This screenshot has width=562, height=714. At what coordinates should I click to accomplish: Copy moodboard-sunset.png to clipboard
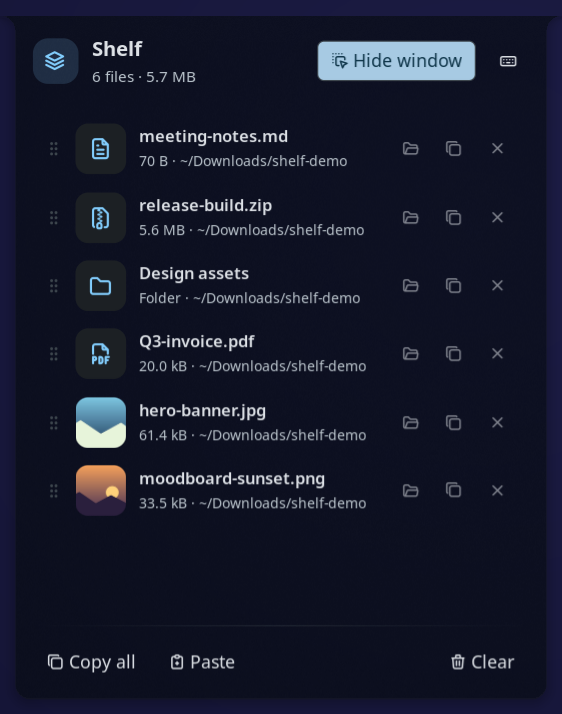[454, 490]
